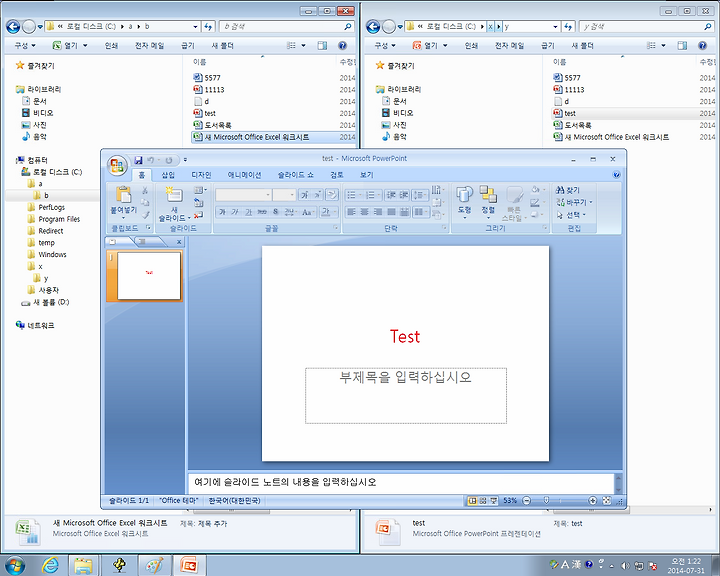The height and width of the screenshot is (576, 720).
Task: Click Back arrow in right Explorer window
Action: 373,27
